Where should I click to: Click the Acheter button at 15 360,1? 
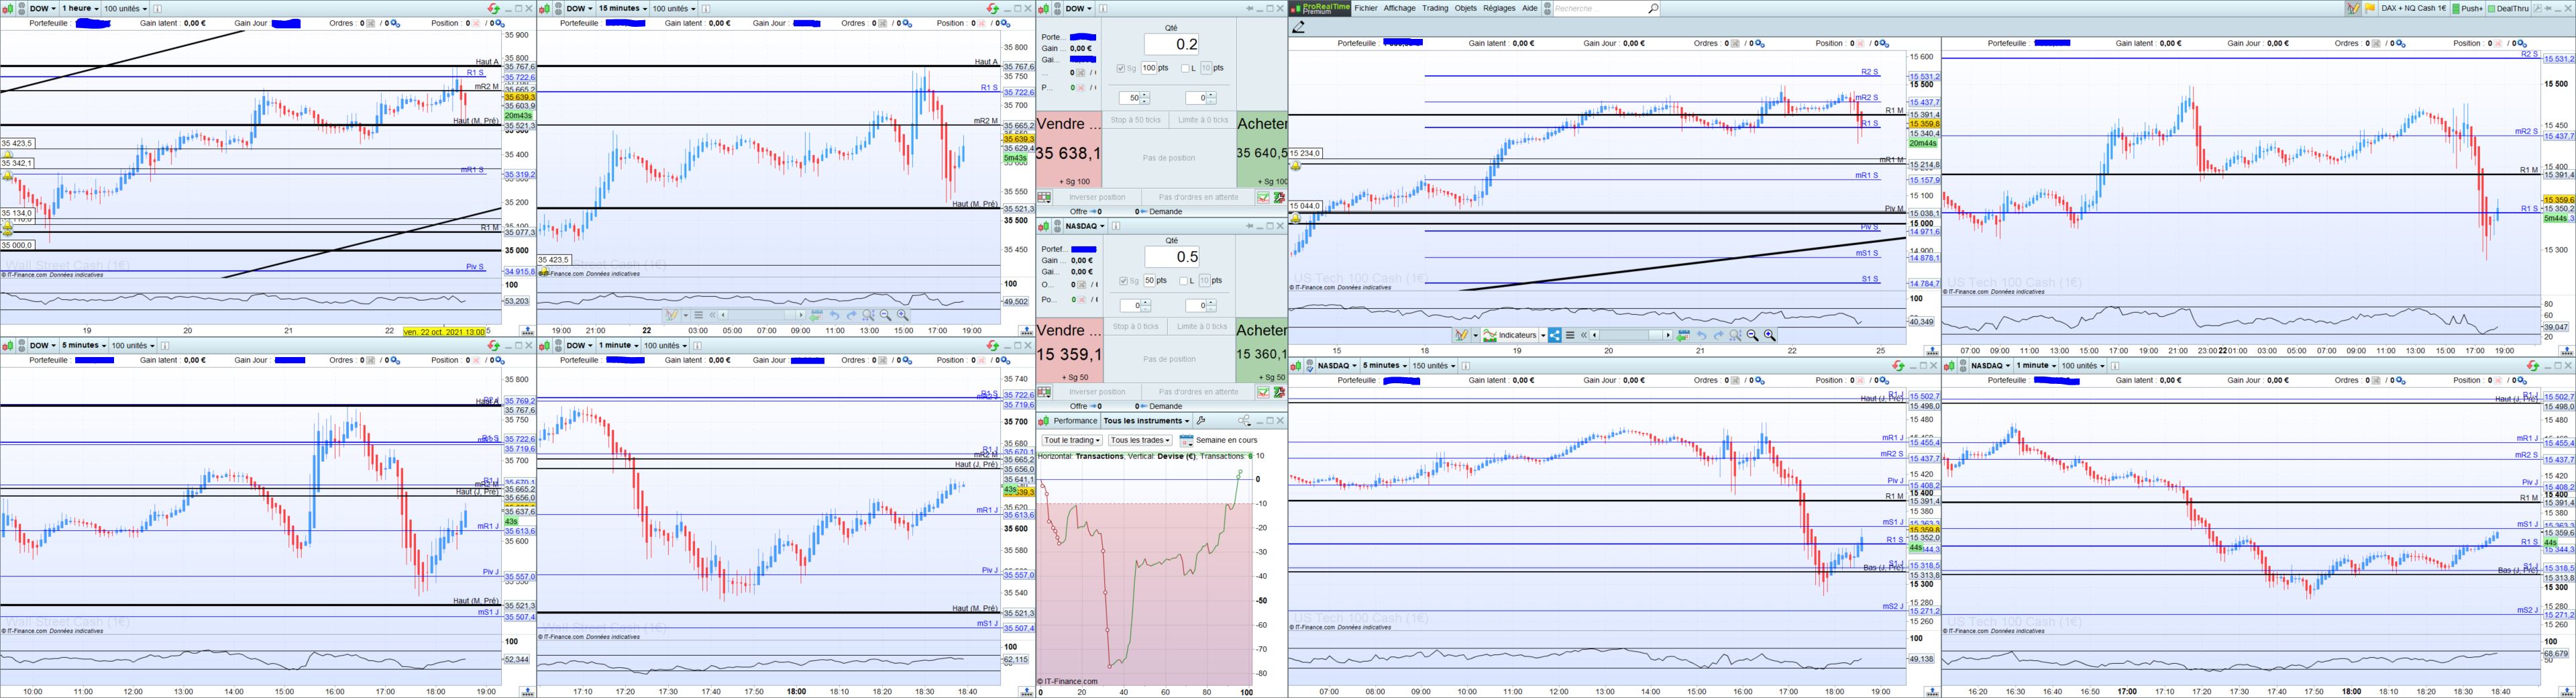[1261, 350]
